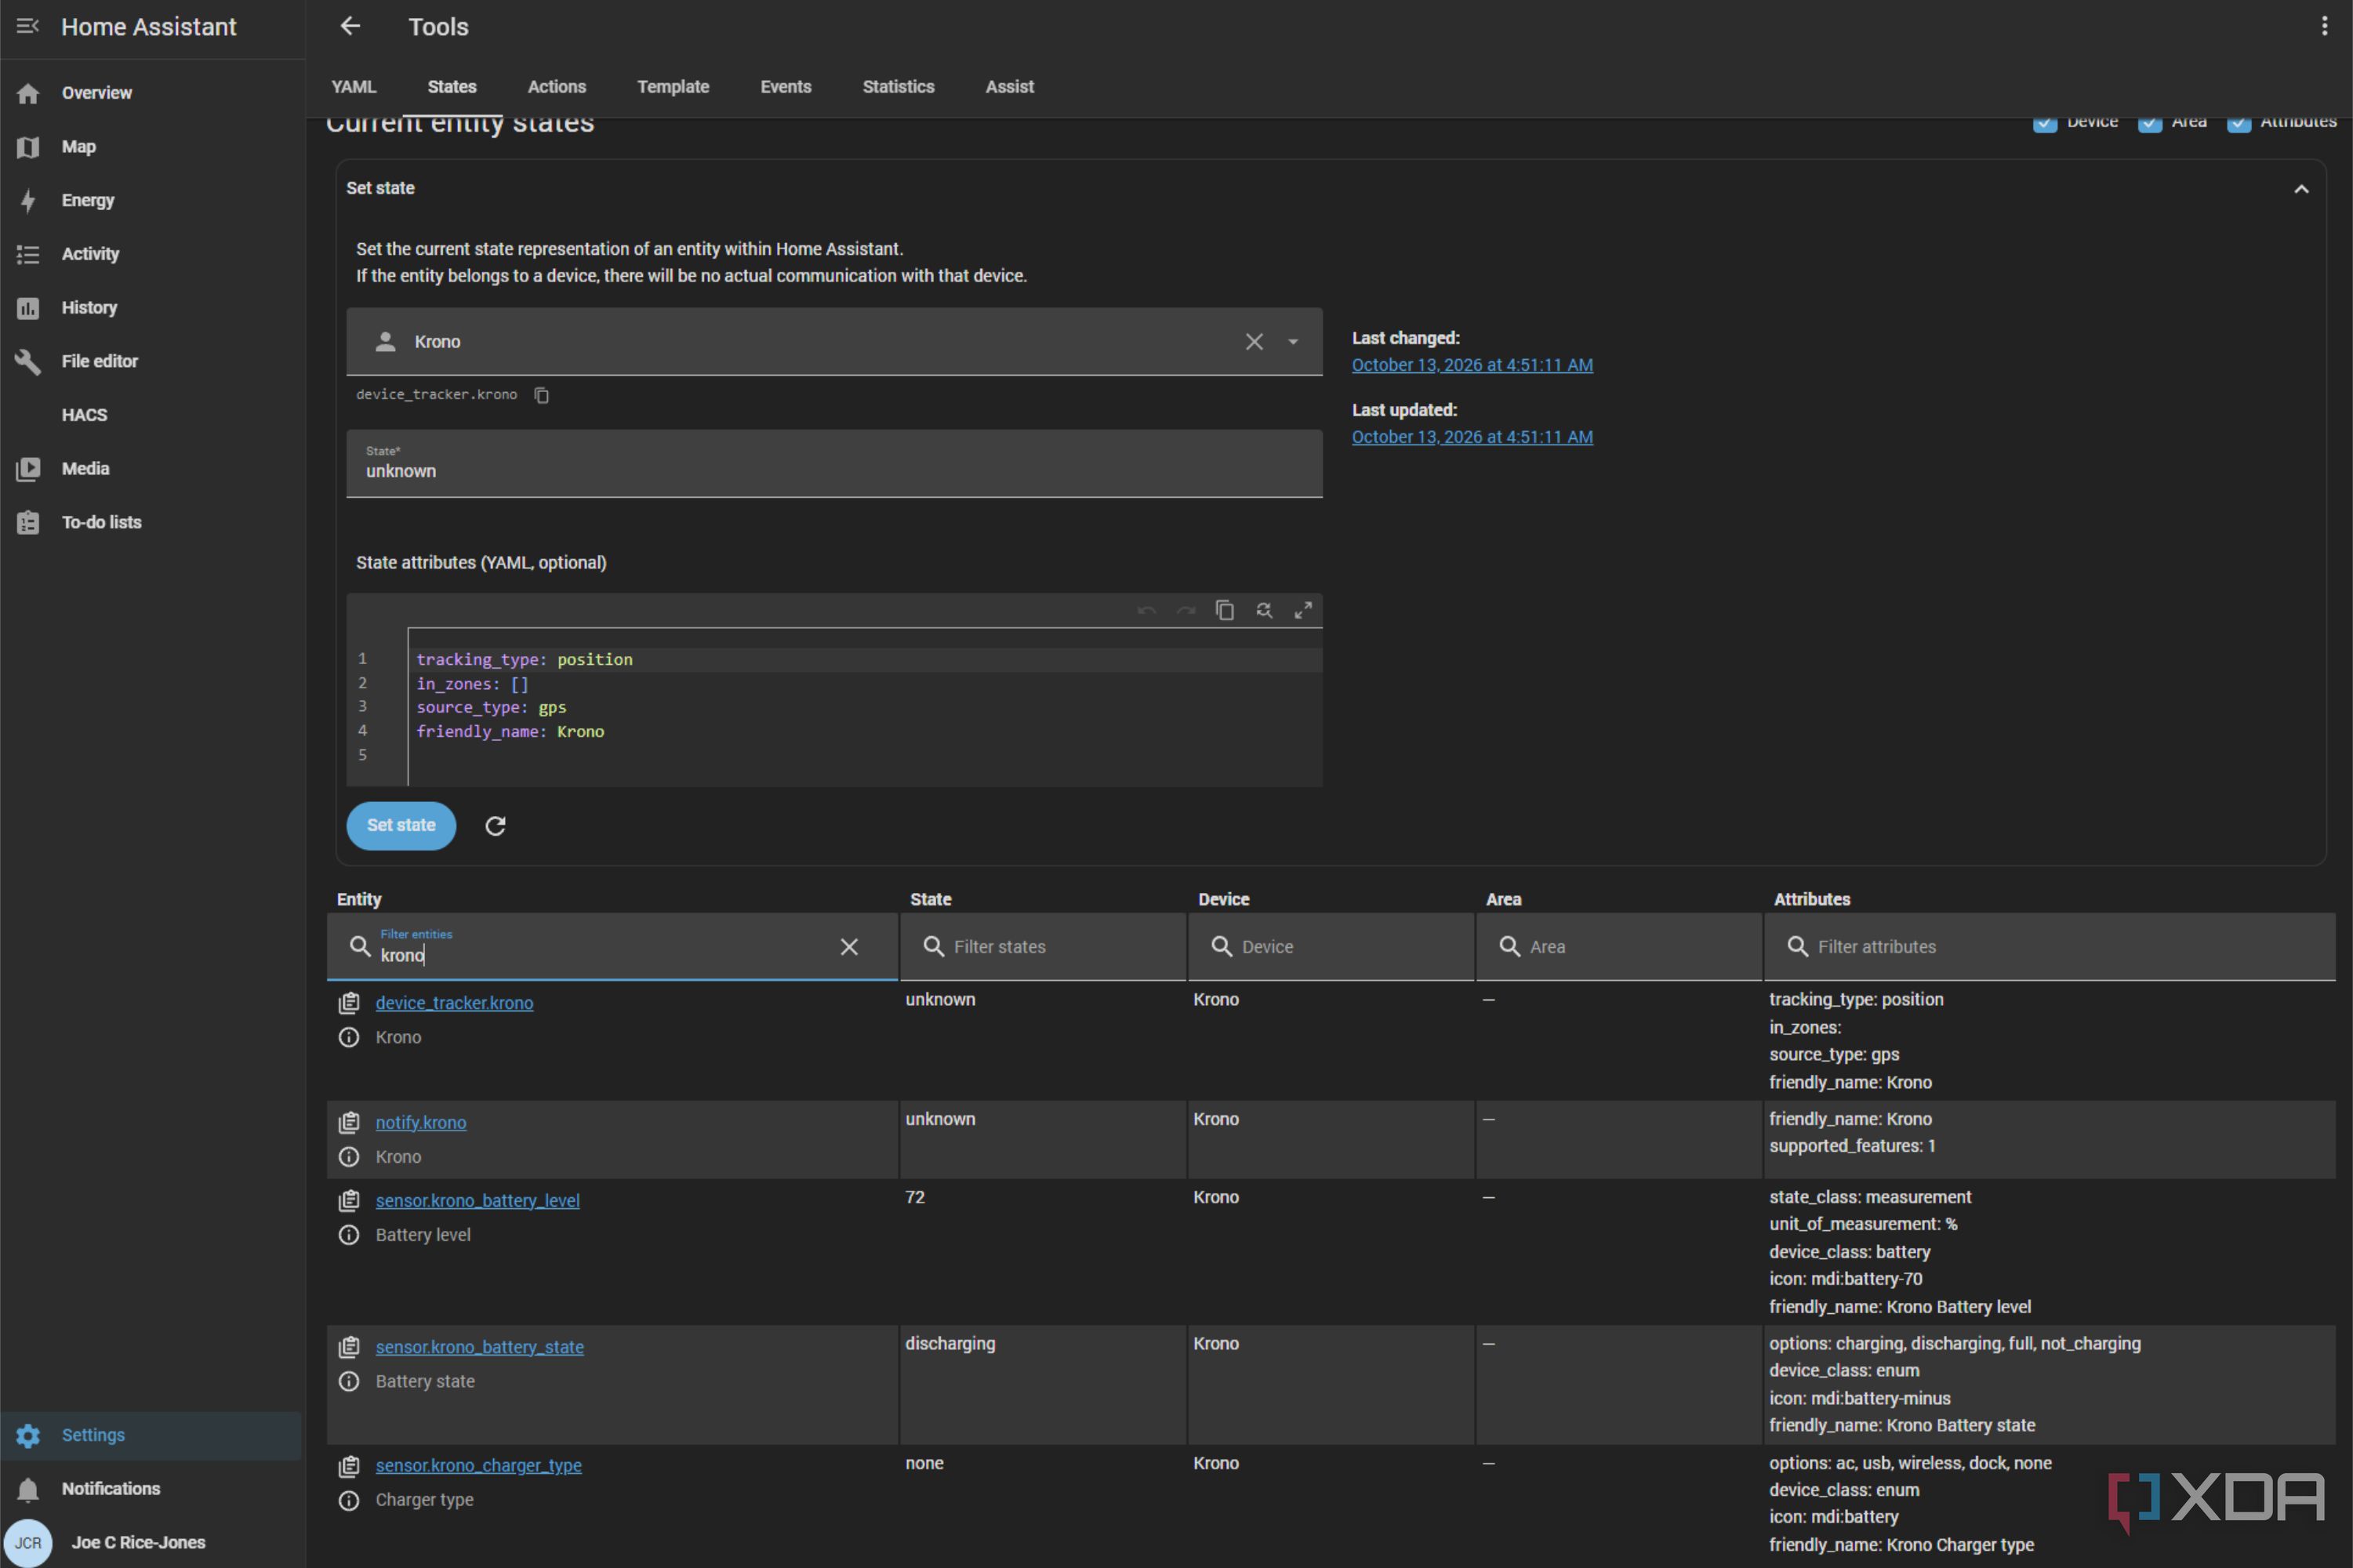Collapse the sidebar menu icon
The image size is (2353, 1568).
click(x=28, y=26)
